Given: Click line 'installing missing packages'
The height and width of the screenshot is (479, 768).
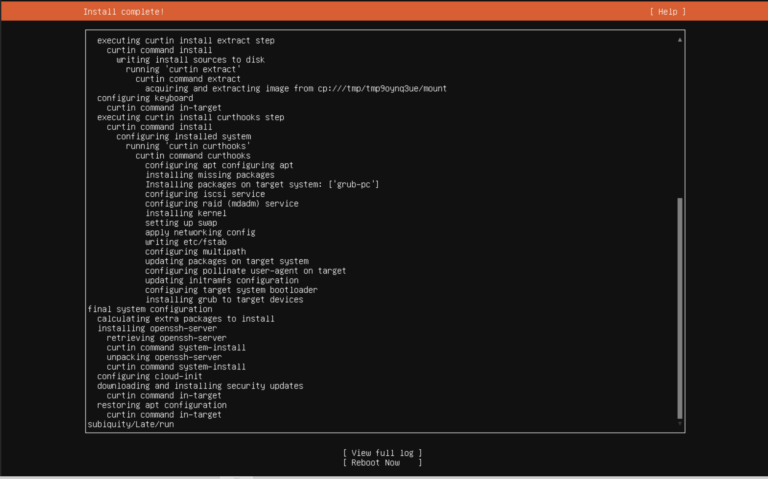Looking at the screenshot, I should 210,175.
